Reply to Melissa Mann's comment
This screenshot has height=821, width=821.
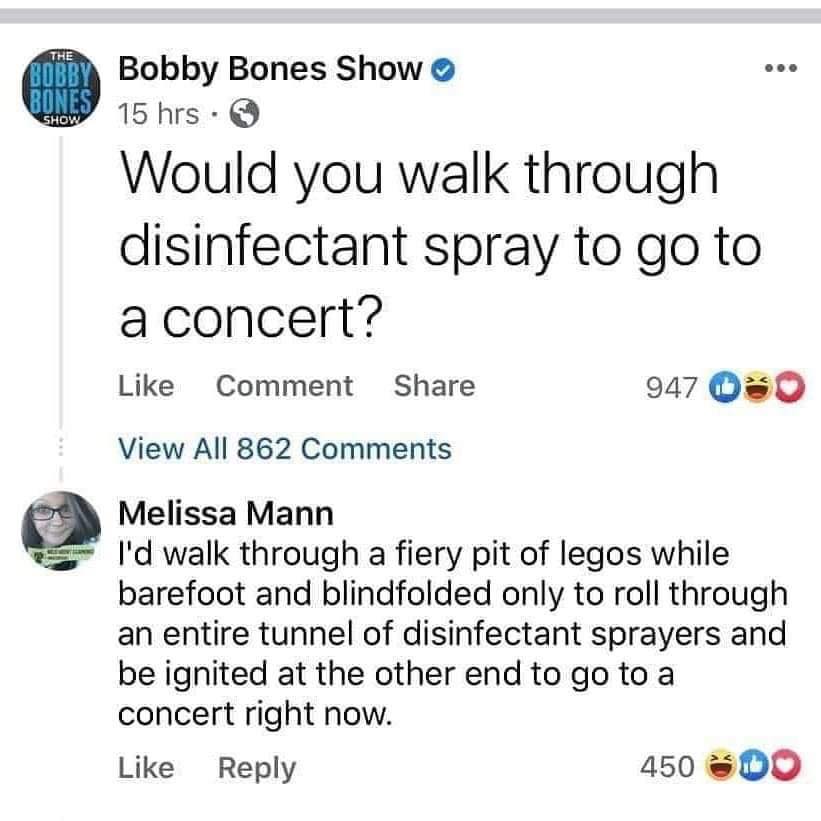pyautogui.click(x=257, y=767)
